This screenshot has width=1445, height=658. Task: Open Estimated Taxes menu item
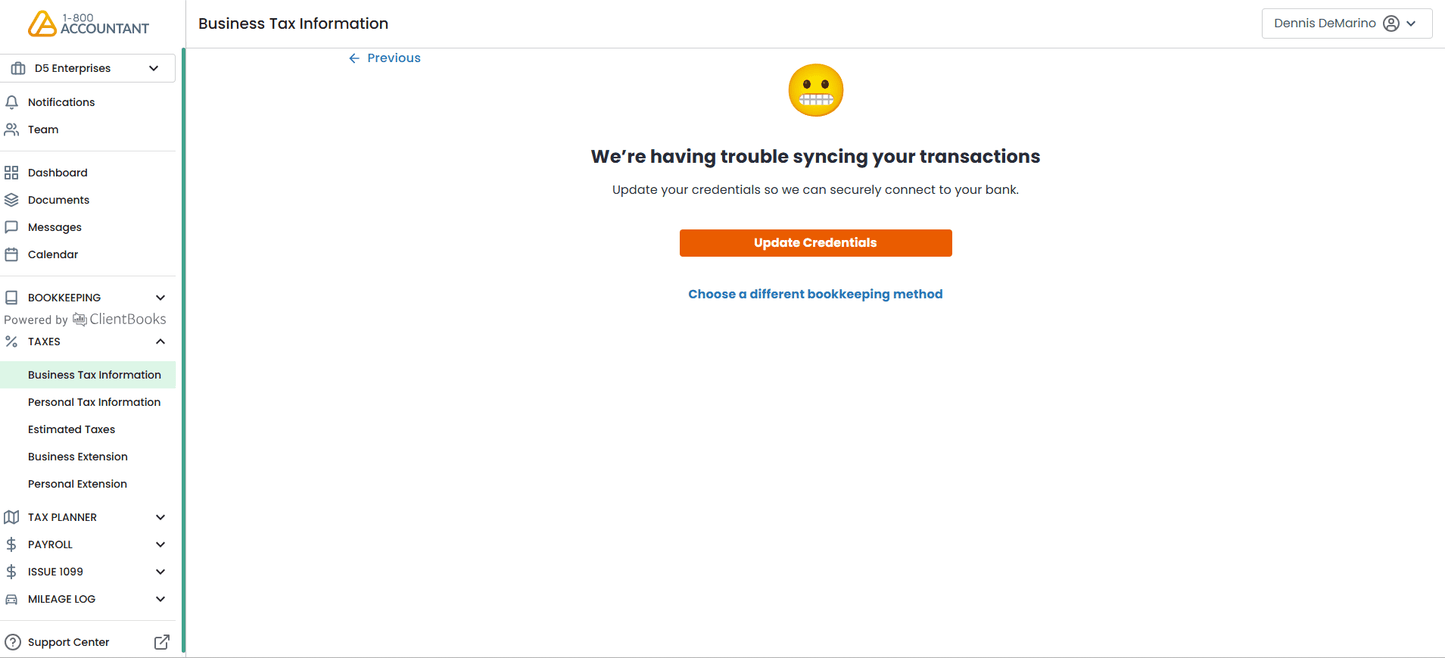(x=71, y=429)
